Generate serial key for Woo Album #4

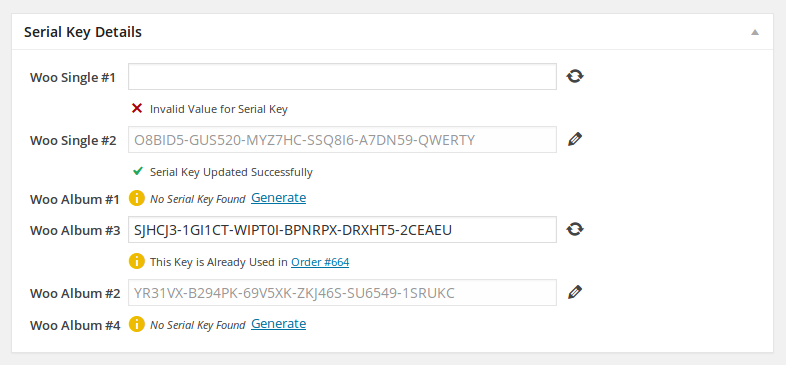click(x=279, y=324)
